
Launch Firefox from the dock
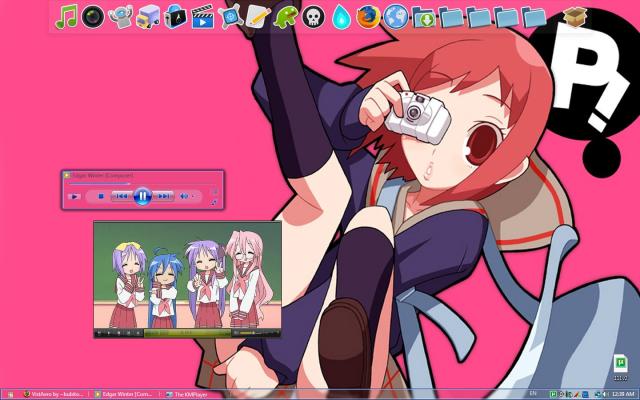368,17
